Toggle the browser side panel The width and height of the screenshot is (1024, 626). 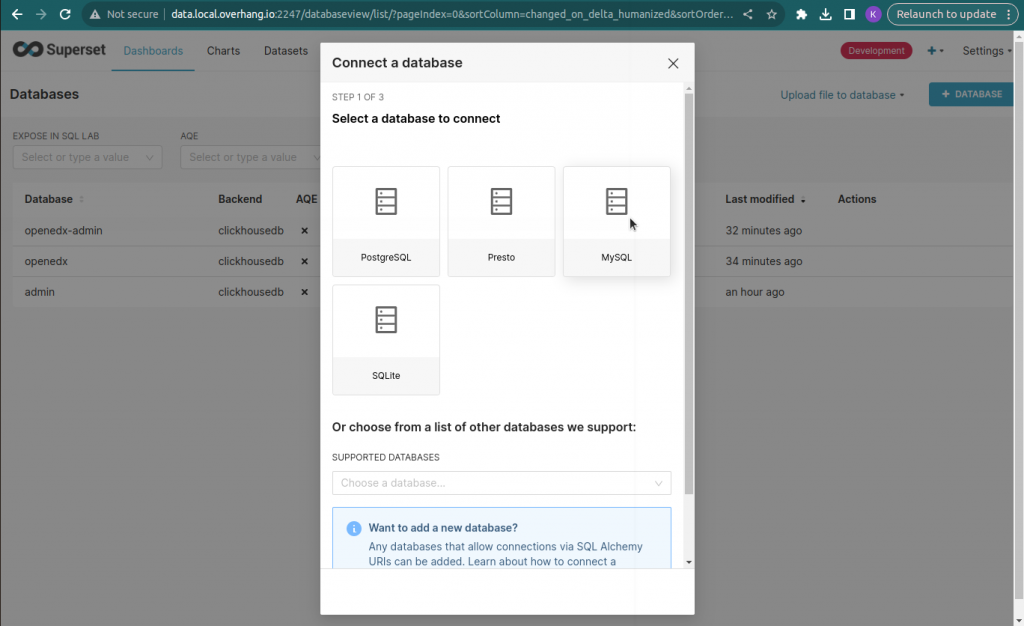tap(850, 14)
